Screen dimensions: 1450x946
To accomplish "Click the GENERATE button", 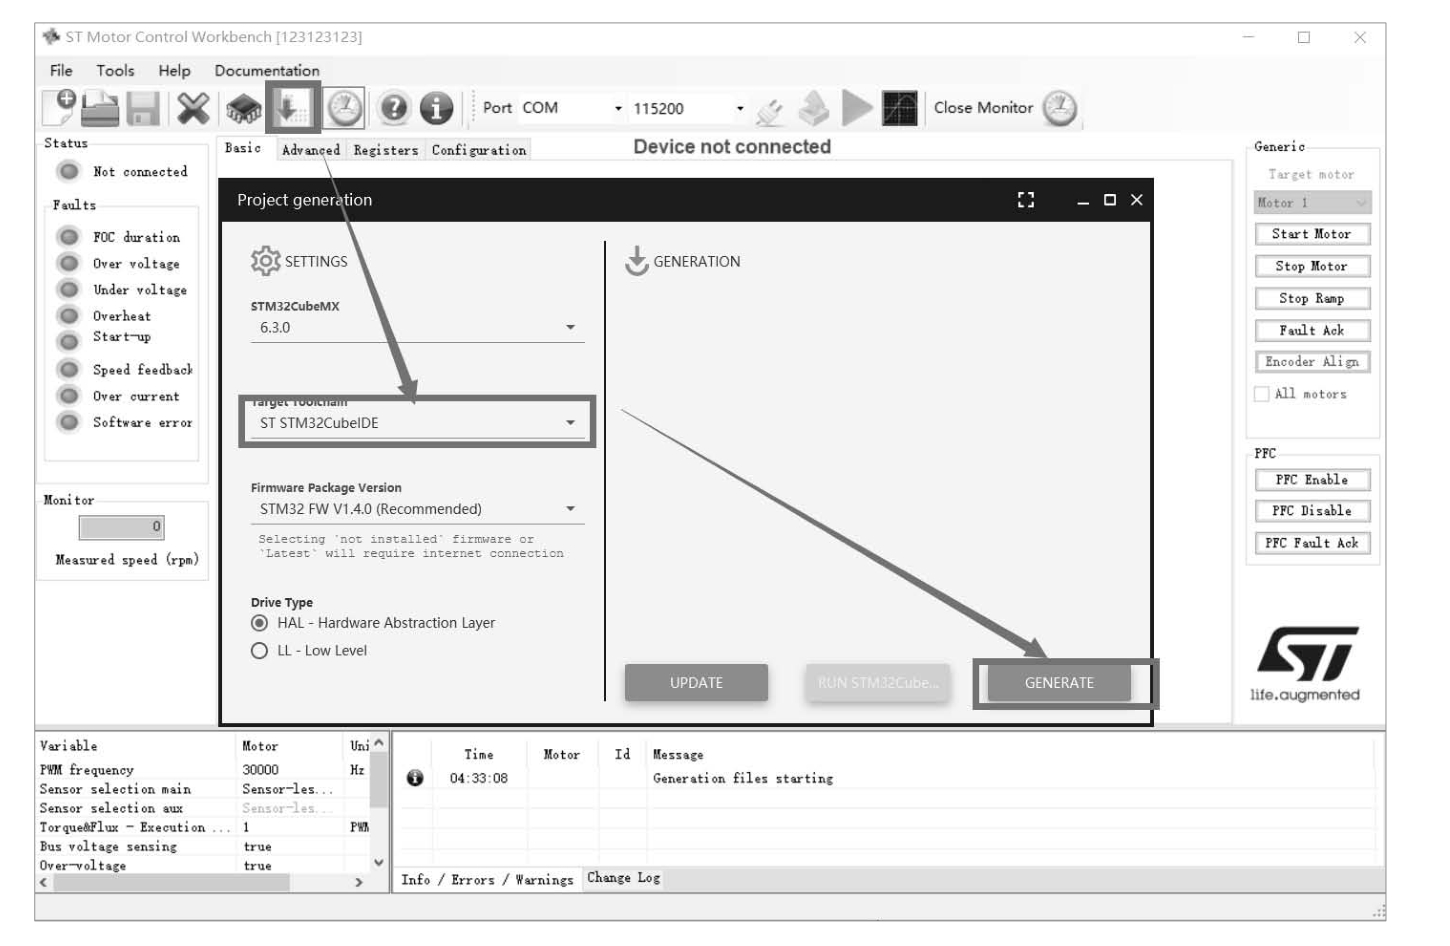I will 1059,683.
